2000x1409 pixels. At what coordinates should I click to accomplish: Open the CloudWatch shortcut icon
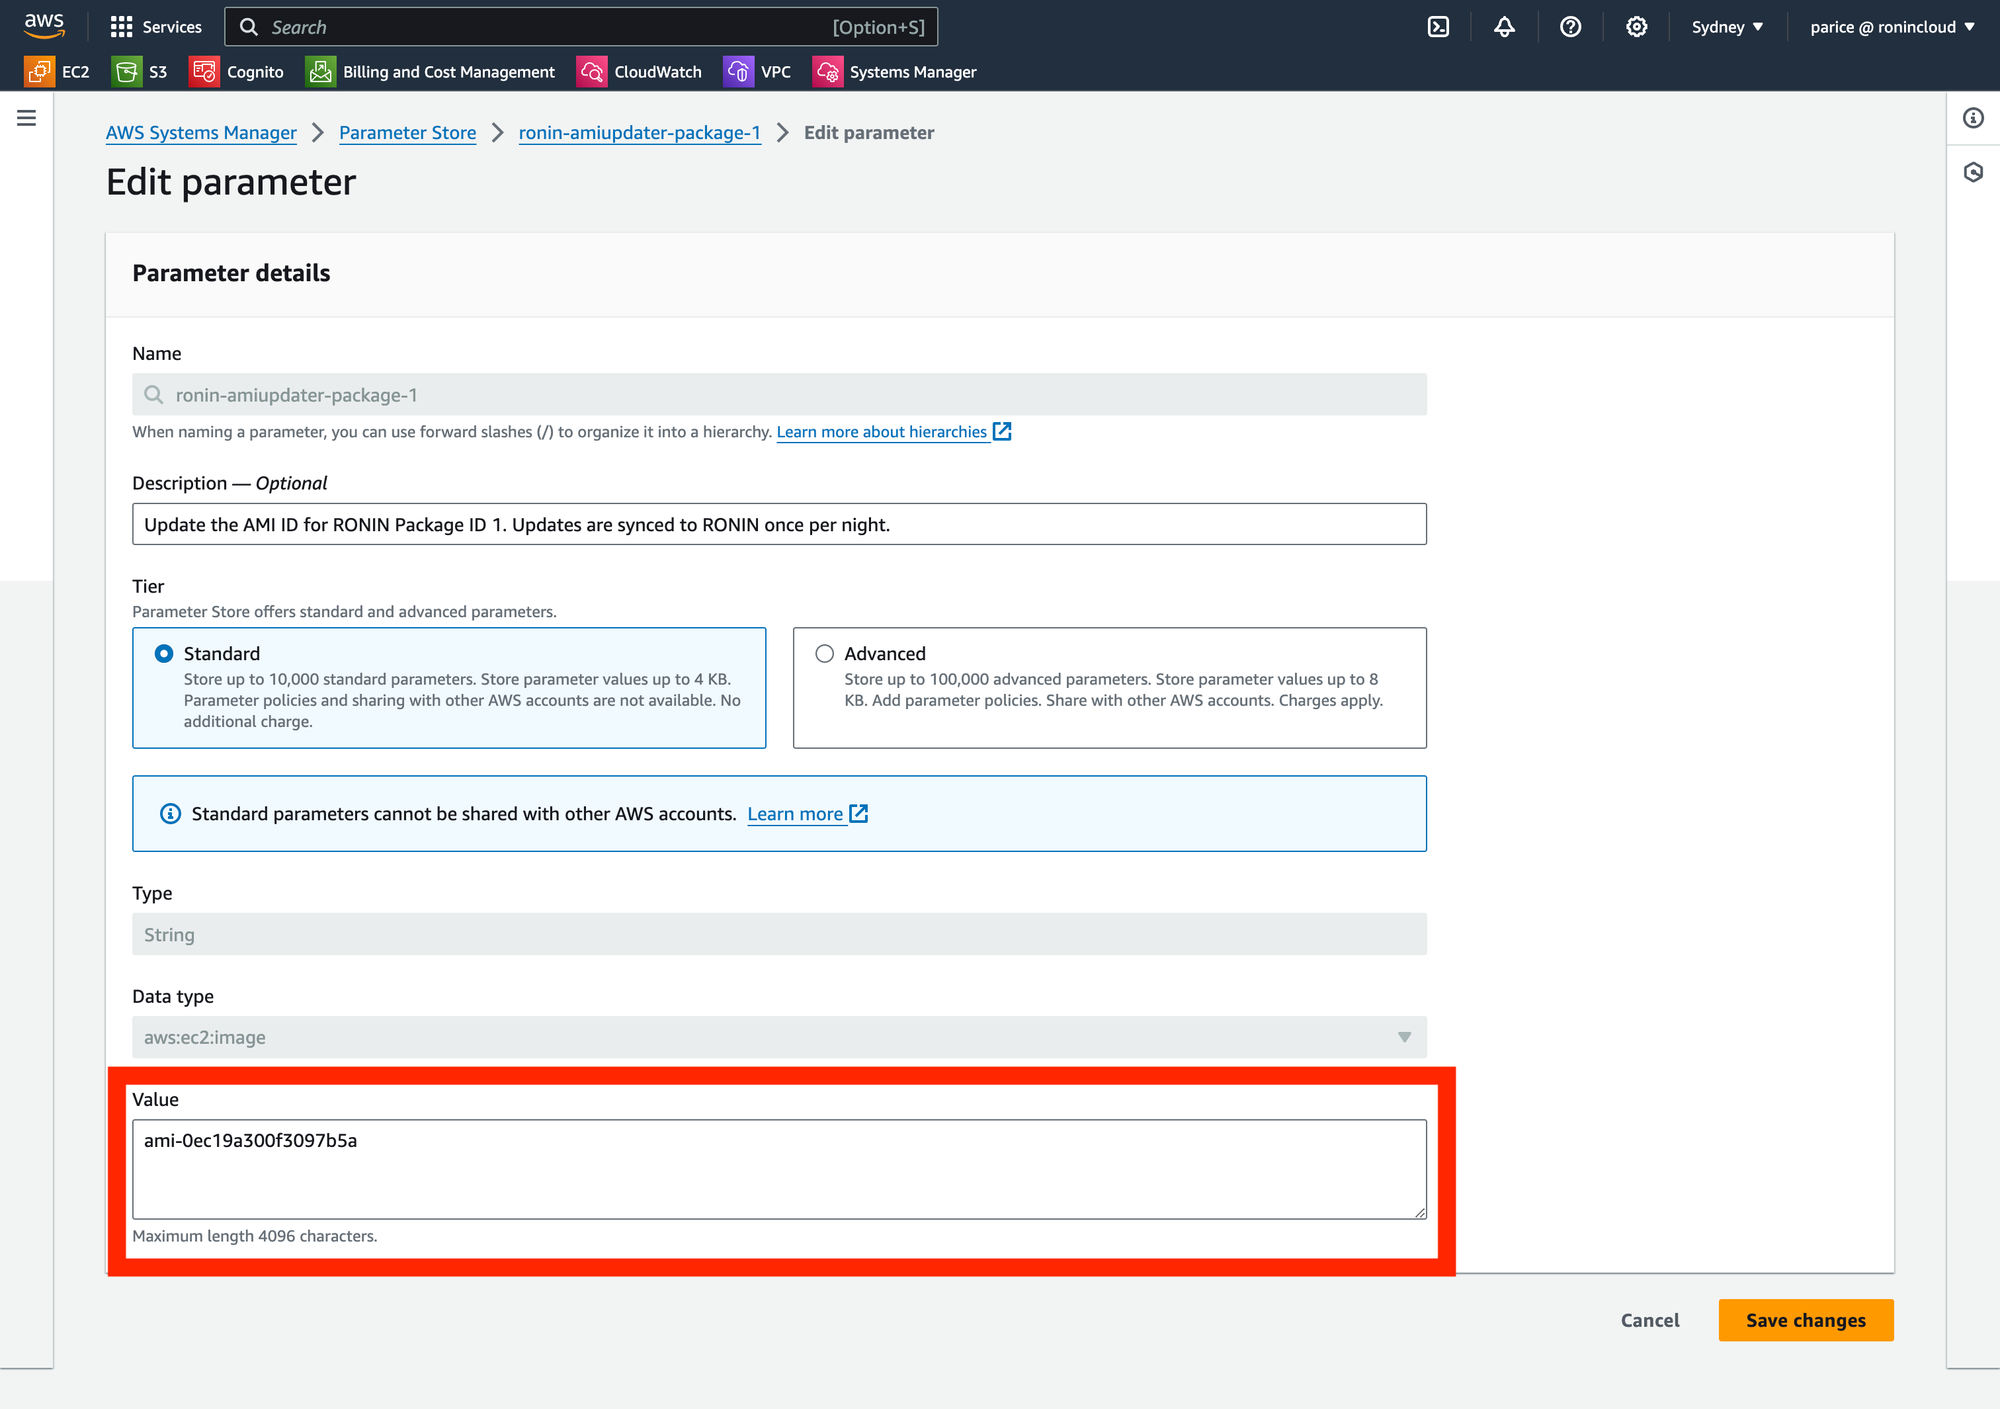point(592,72)
